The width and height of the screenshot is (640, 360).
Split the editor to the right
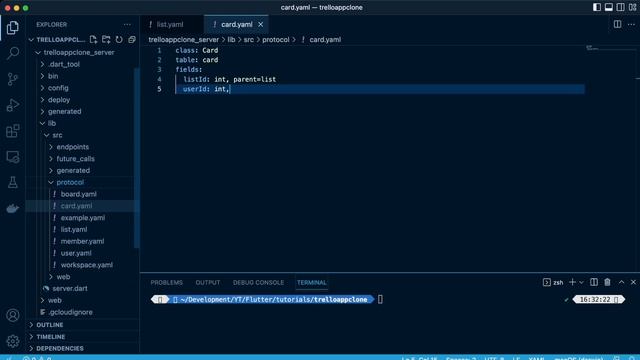618,24
